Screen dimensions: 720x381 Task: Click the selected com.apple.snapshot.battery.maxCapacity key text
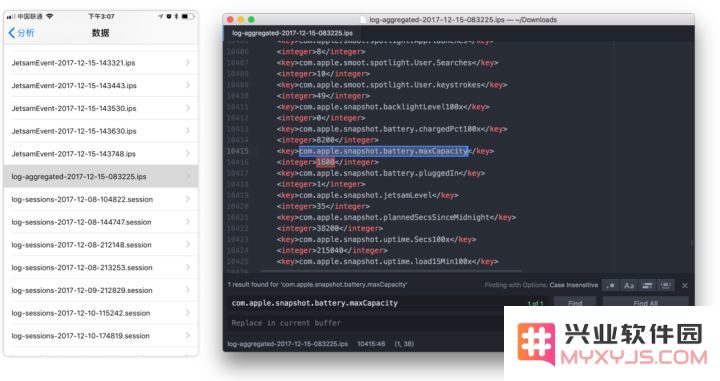coord(383,151)
